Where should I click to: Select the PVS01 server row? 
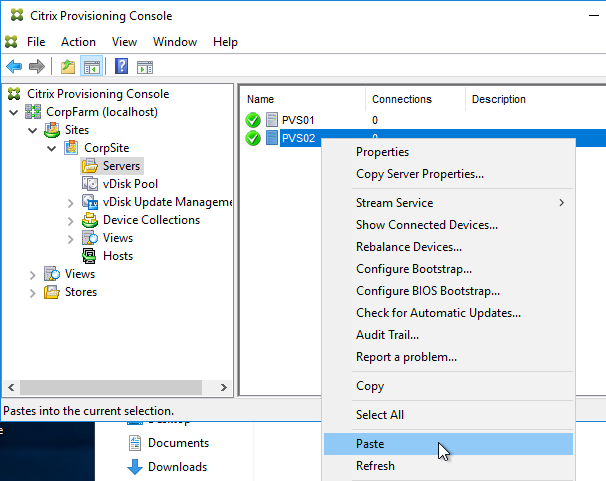tap(423, 120)
